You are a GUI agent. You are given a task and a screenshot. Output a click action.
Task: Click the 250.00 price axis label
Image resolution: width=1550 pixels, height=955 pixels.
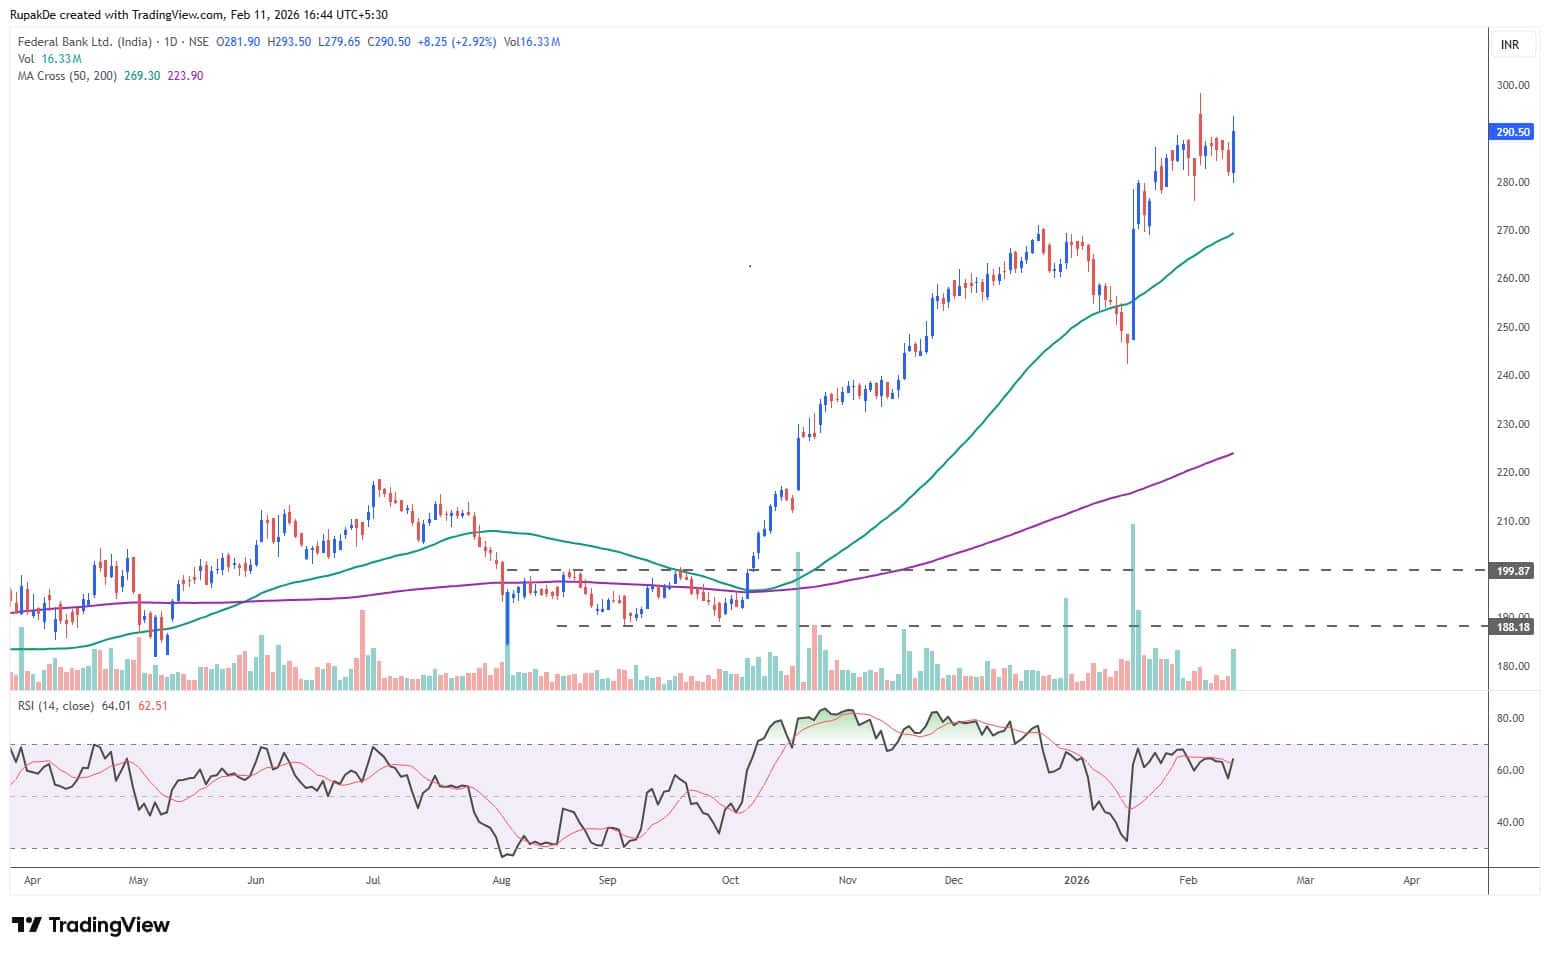[1513, 327]
